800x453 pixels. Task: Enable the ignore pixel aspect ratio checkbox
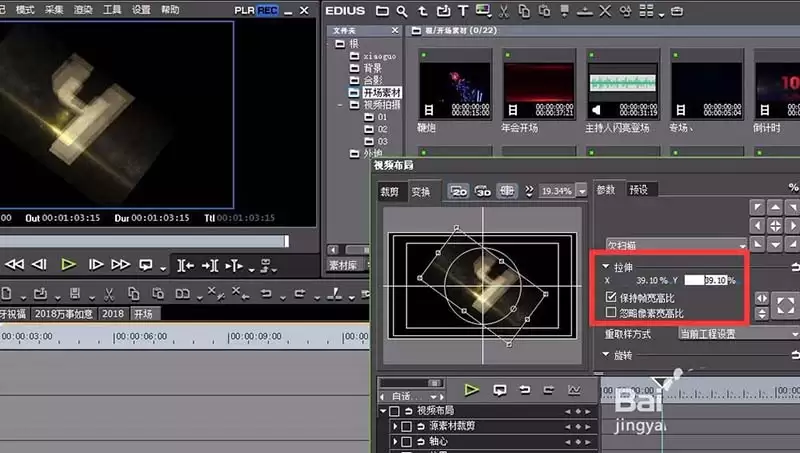tap(611, 312)
